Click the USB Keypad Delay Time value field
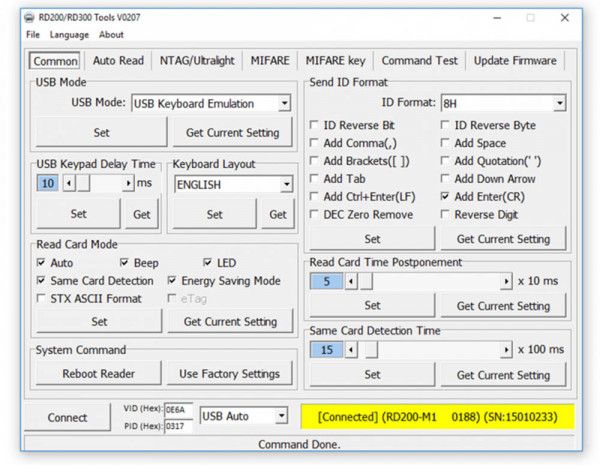 pyautogui.click(x=48, y=183)
